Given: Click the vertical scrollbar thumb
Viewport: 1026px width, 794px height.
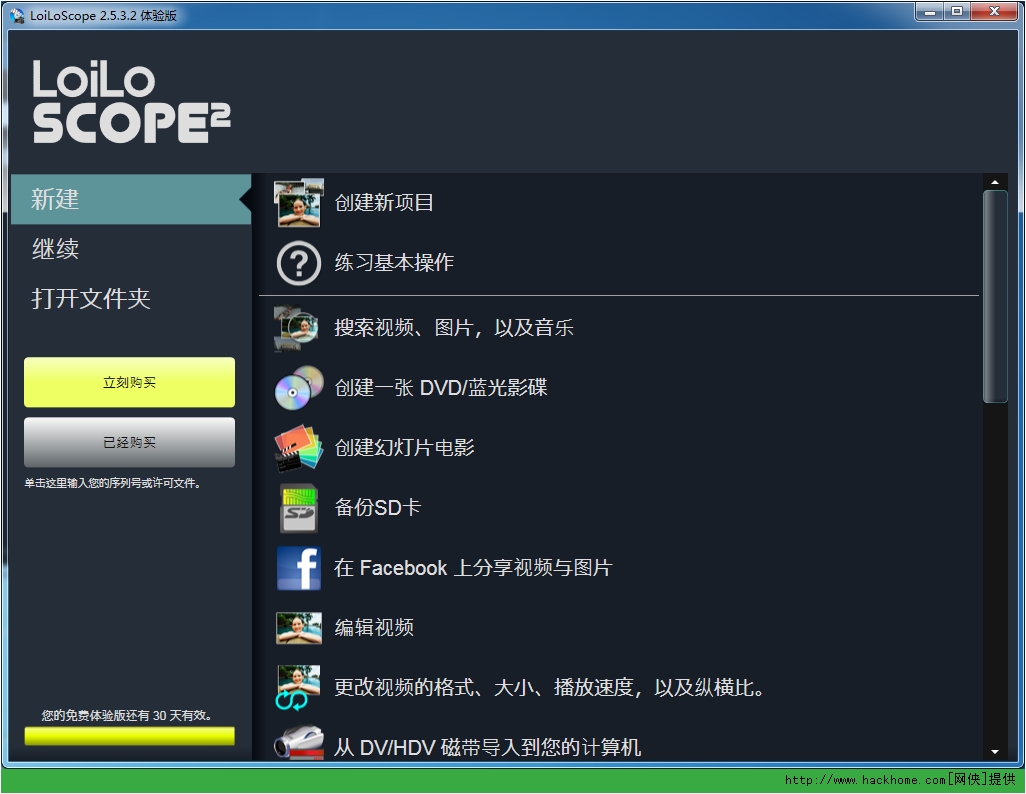Looking at the screenshot, I should coord(995,297).
